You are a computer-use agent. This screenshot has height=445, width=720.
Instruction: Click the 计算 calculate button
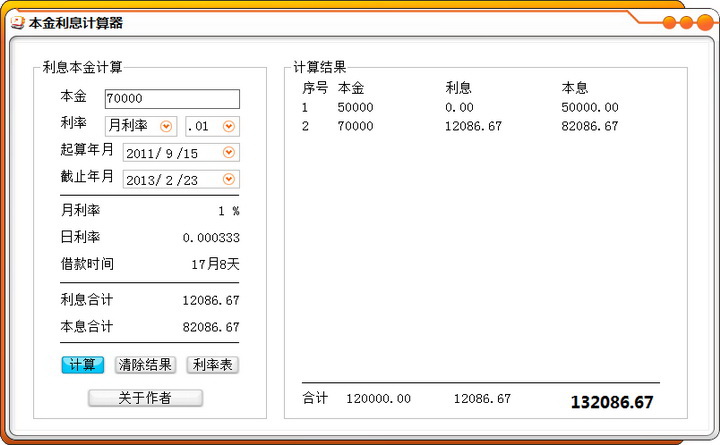tap(83, 365)
